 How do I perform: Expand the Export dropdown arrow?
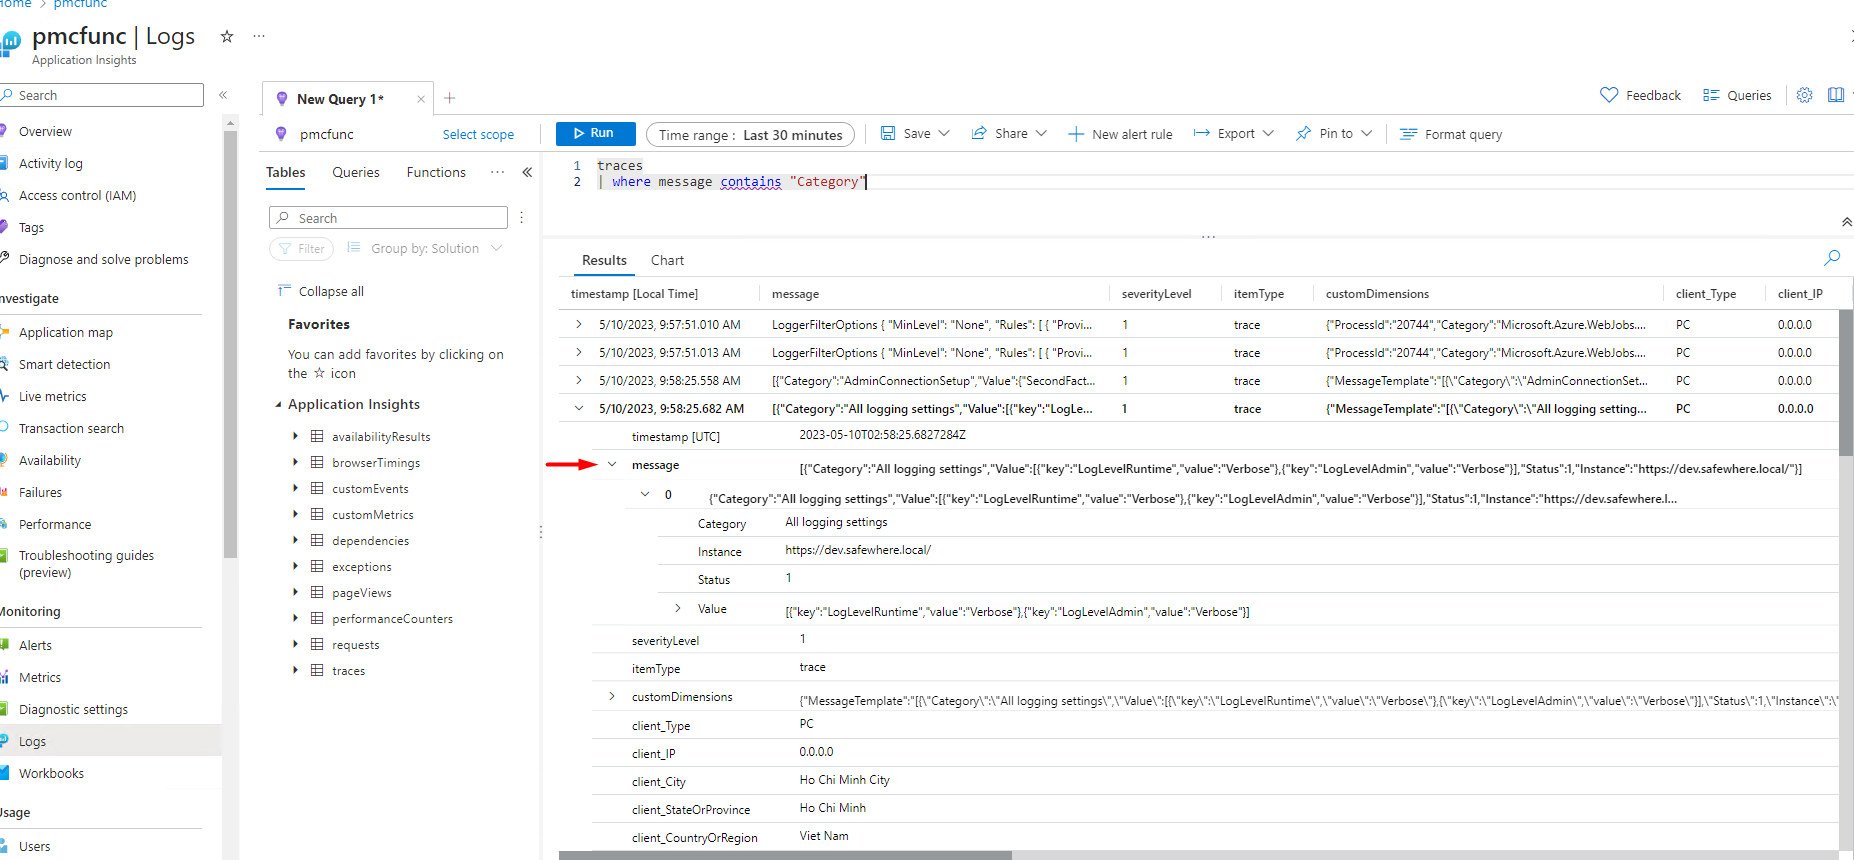1268,133
